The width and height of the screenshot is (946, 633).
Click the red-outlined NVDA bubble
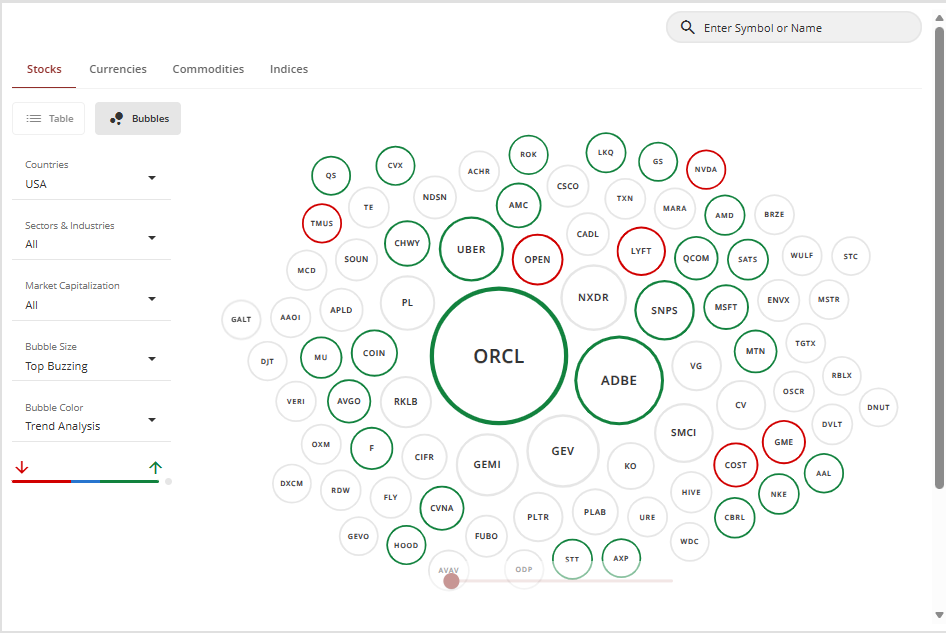(706, 170)
